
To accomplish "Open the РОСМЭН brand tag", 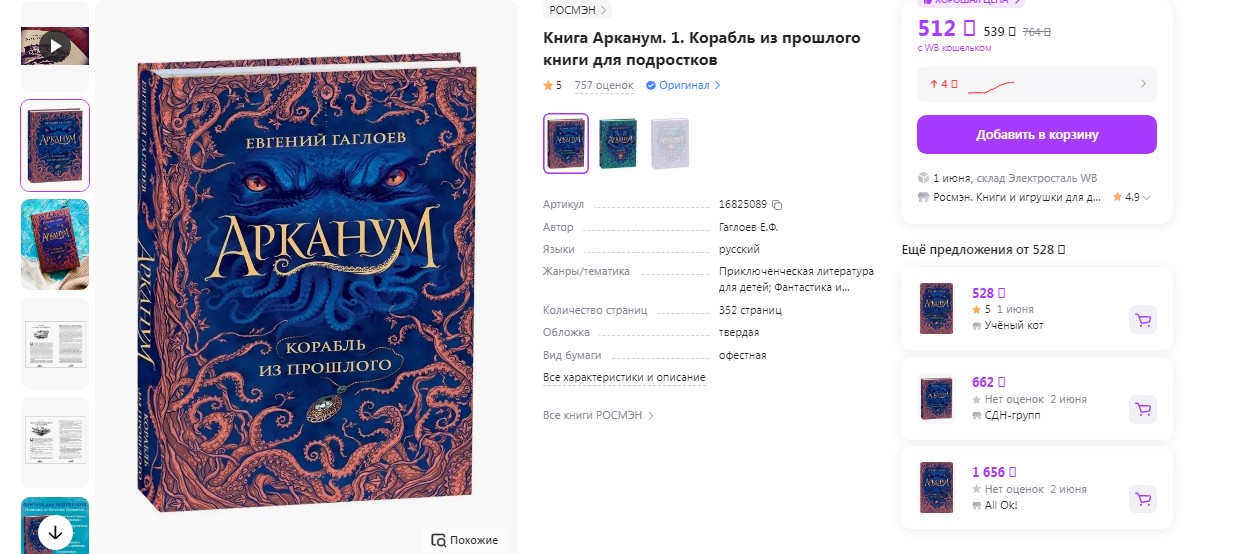I will click(x=578, y=10).
